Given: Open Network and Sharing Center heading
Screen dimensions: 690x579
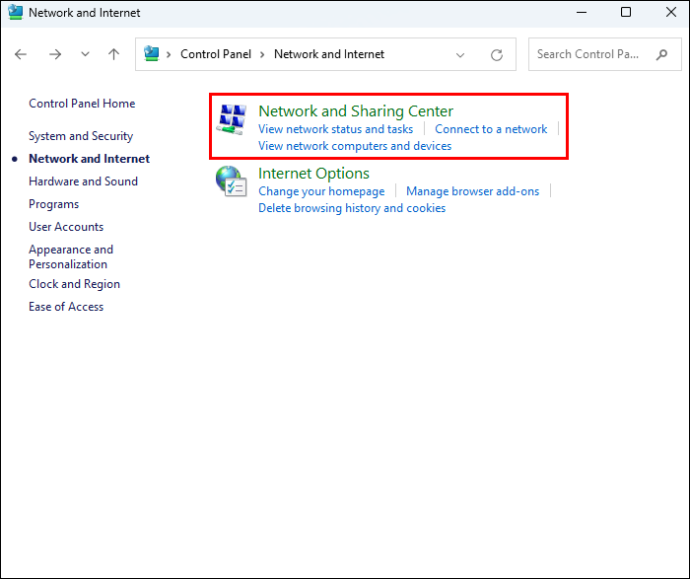Looking at the screenshot, I should pos(356,111).
